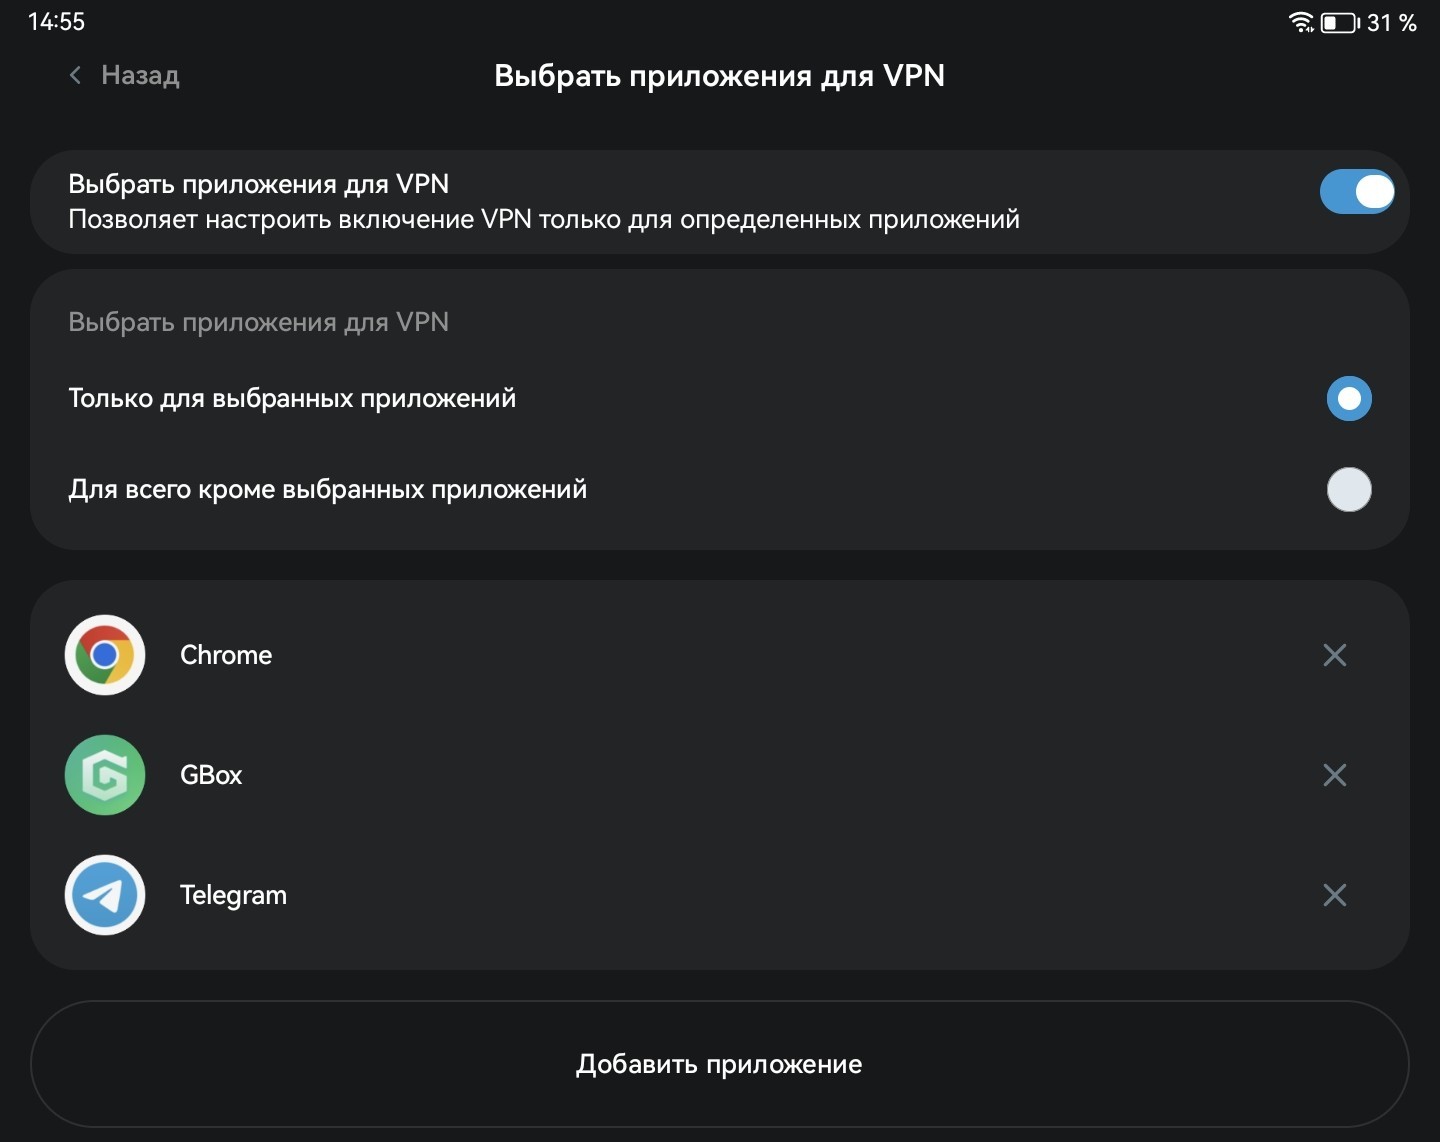This screenshot has height=1142, width=1440.
Task: Tap the 'Для всего кроме выбранных приложений' text
Action: (x=328, y=489)
